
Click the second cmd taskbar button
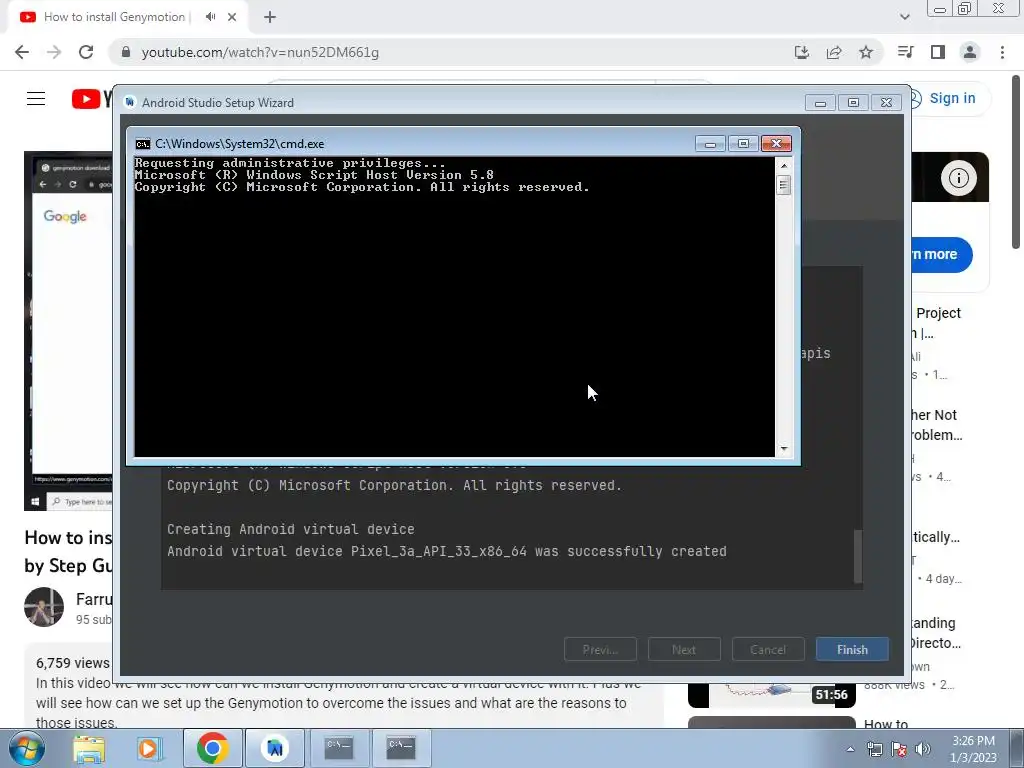[x=401, y=748]
